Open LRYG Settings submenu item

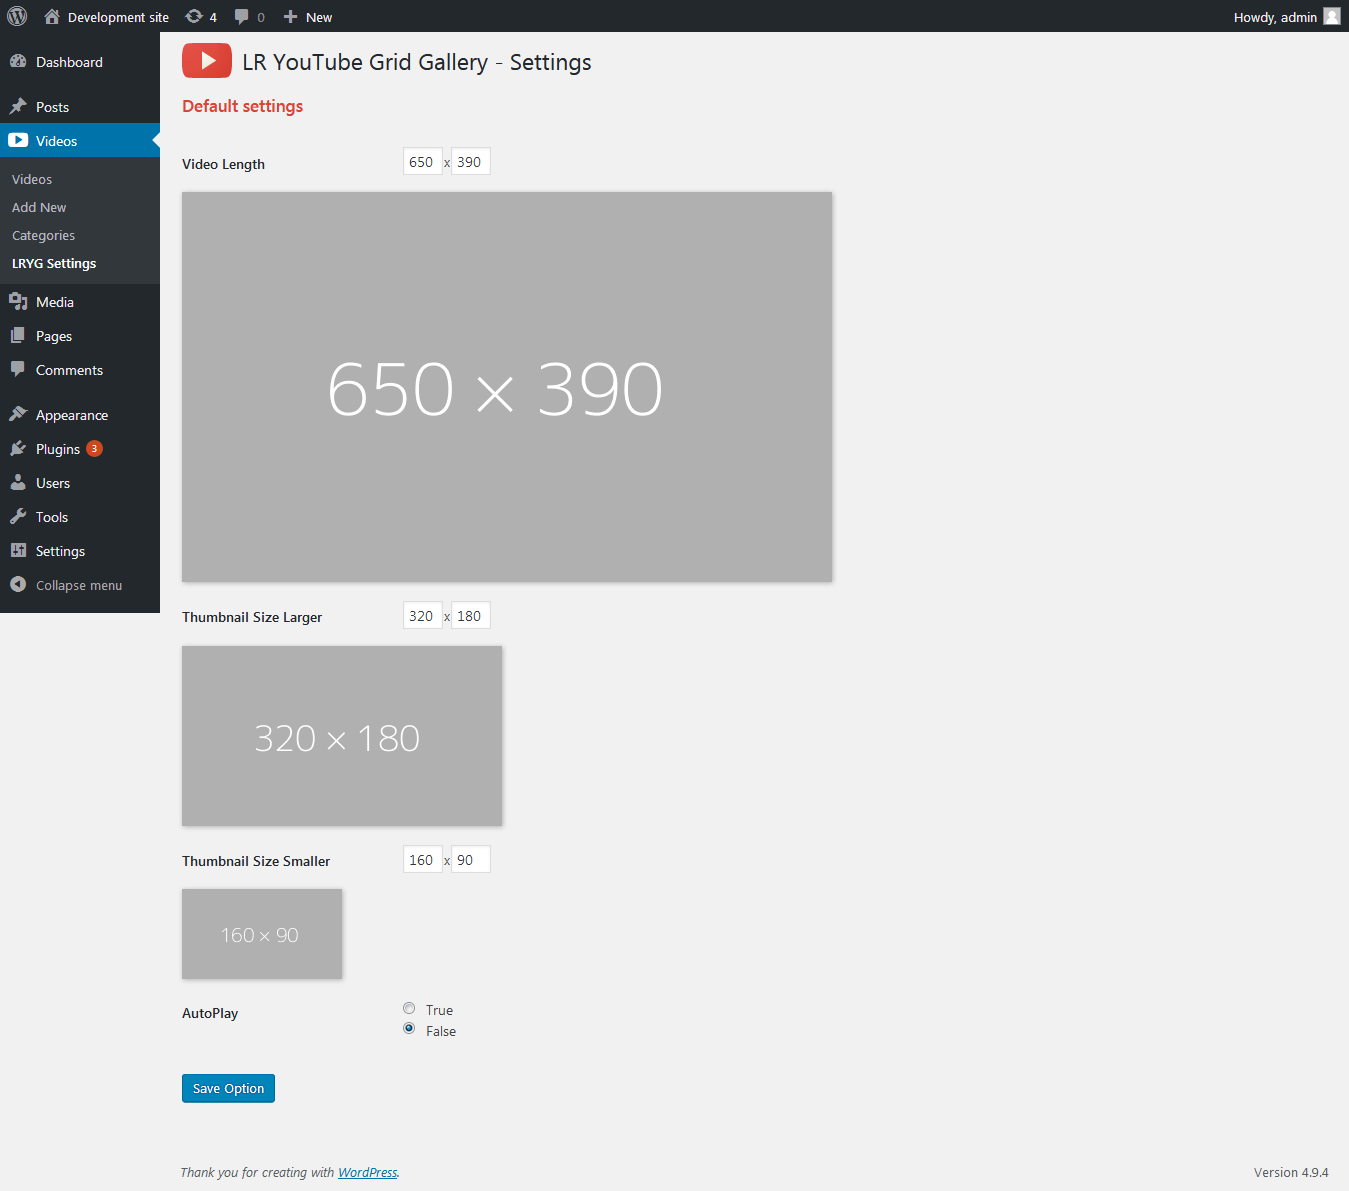pyautogui.click(x=54, y=263)
